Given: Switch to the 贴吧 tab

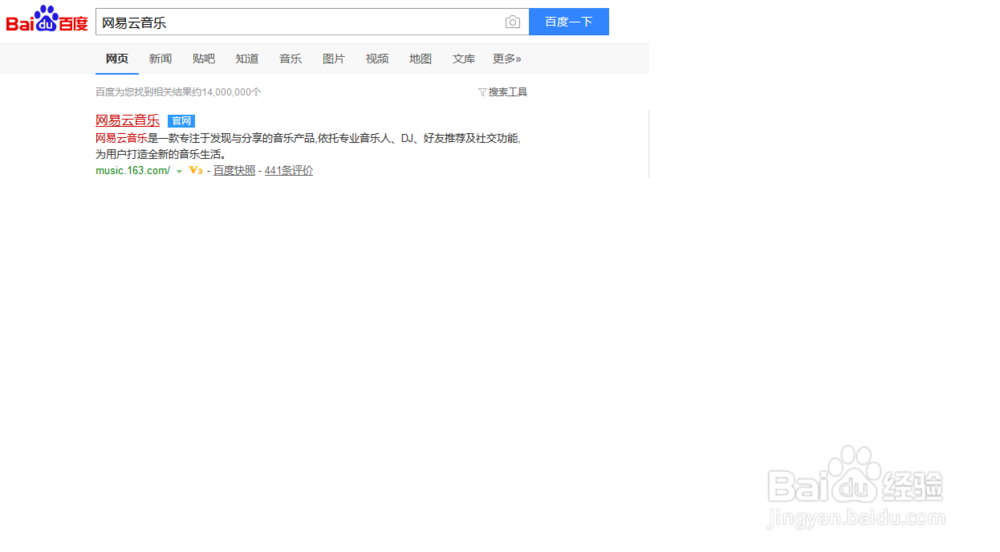Looking at the screenshot, I should (203, 59).
